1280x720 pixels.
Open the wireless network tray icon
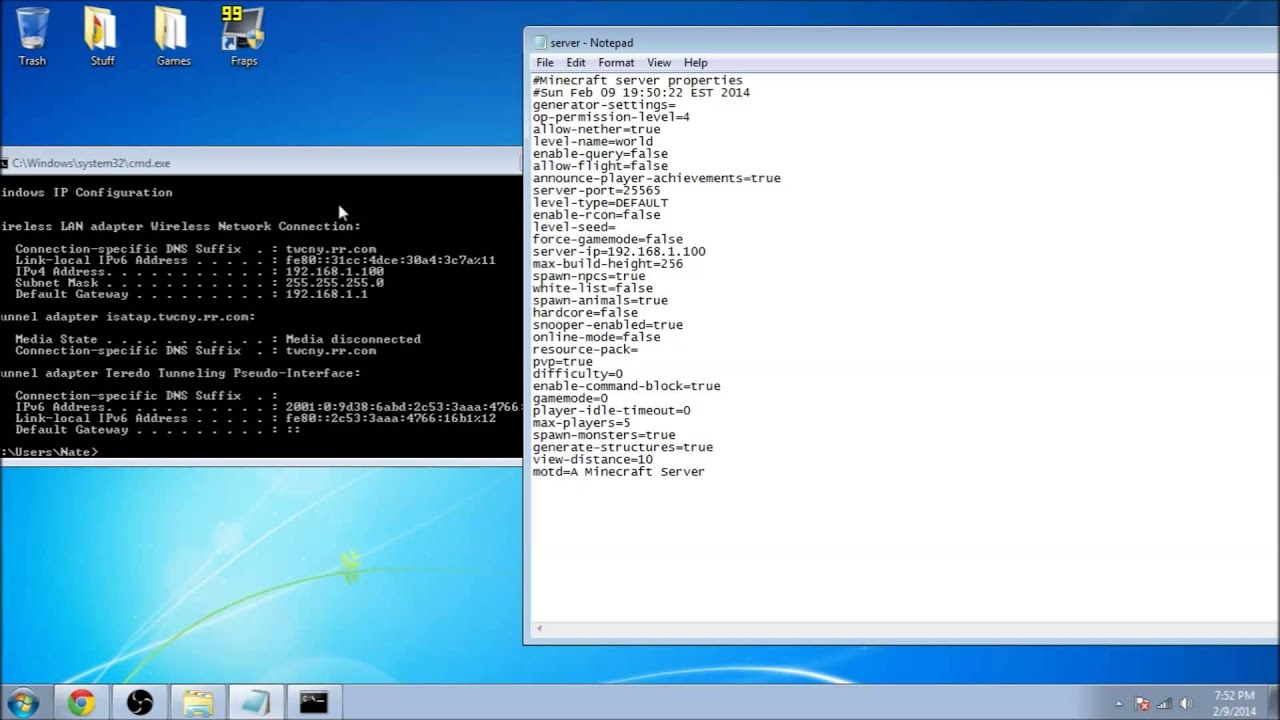tap(1165, 703)
